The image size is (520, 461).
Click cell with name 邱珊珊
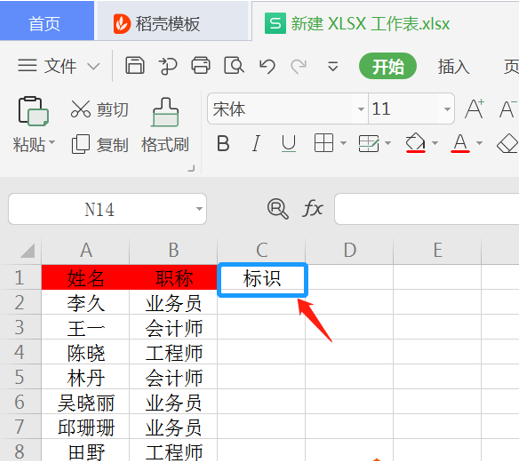click(86, 427)
